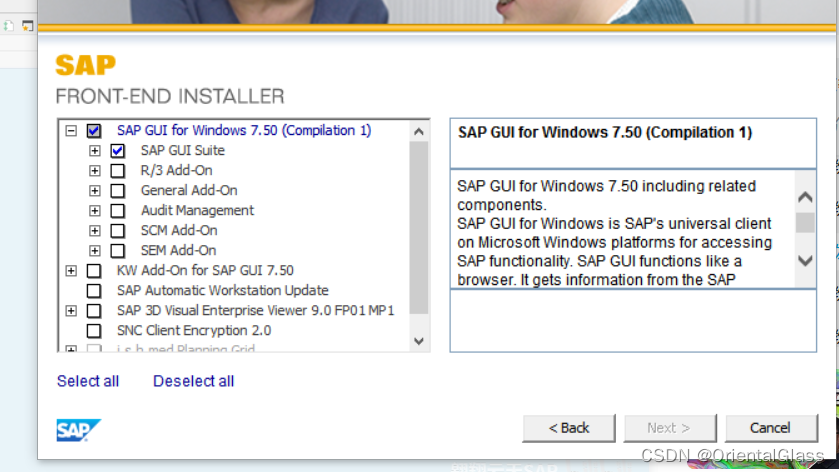
Task: Click the blue SAP logo at bottom left
Action: [79, 430]
